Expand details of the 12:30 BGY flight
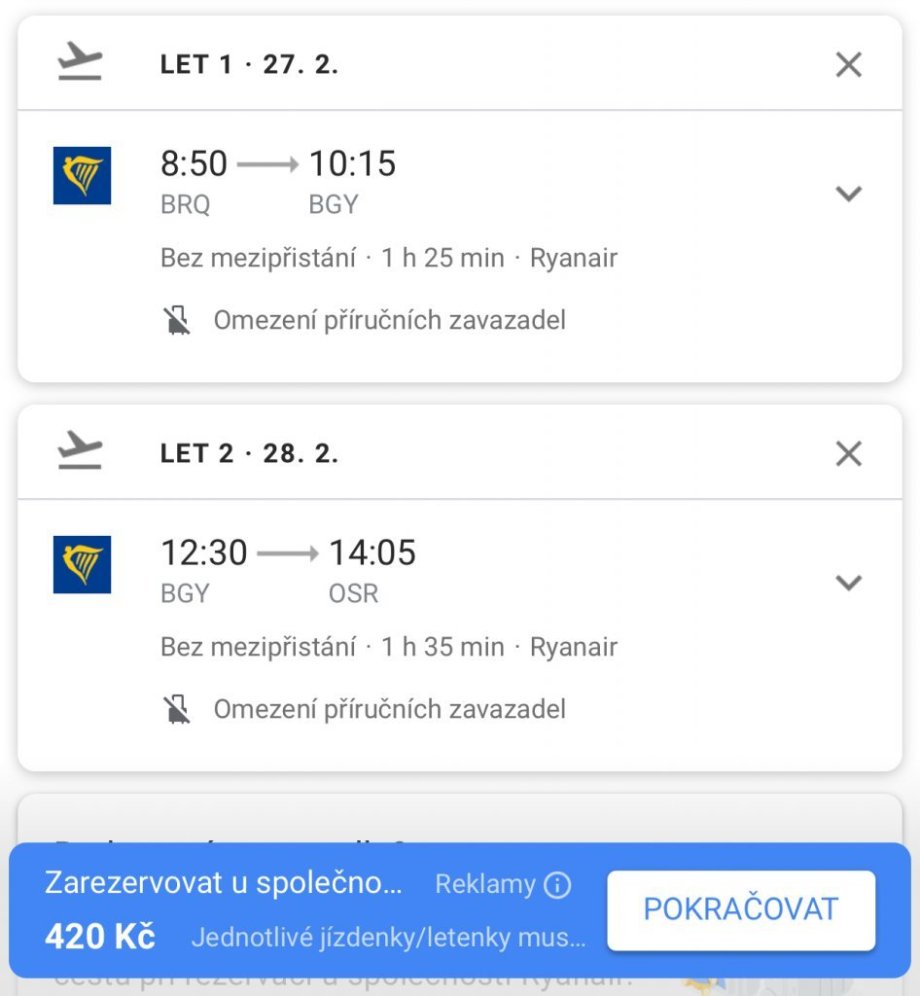Image resolution: width=920 pixels, height=996 pixels. coord(848,583)
